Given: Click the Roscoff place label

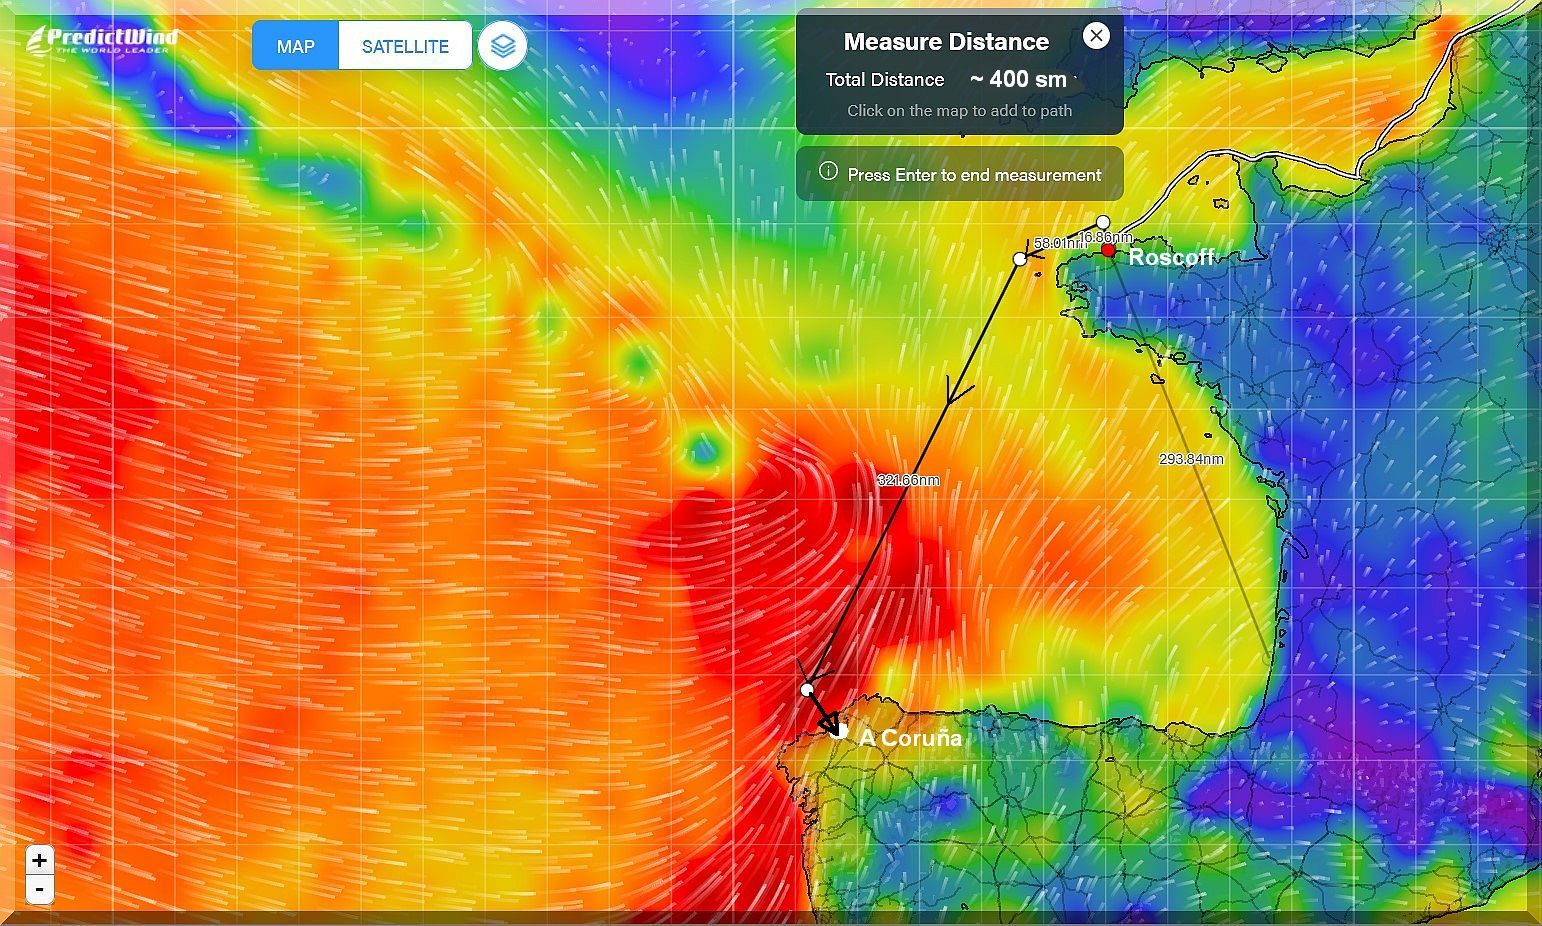Looking at the screenshot, I should point(1171,257).
